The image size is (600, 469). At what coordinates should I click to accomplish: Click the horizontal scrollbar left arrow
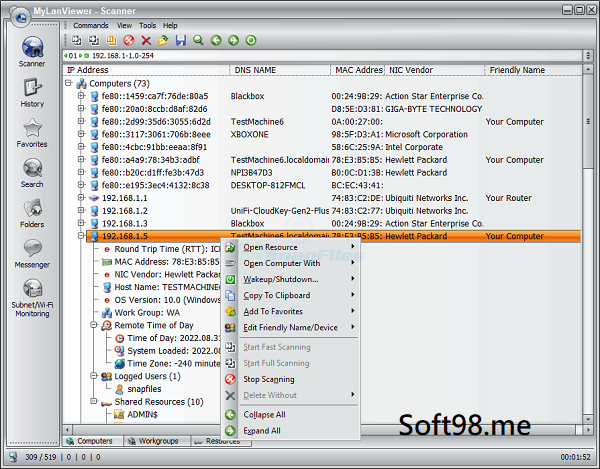pyautogui.click(x=67, y=430)
